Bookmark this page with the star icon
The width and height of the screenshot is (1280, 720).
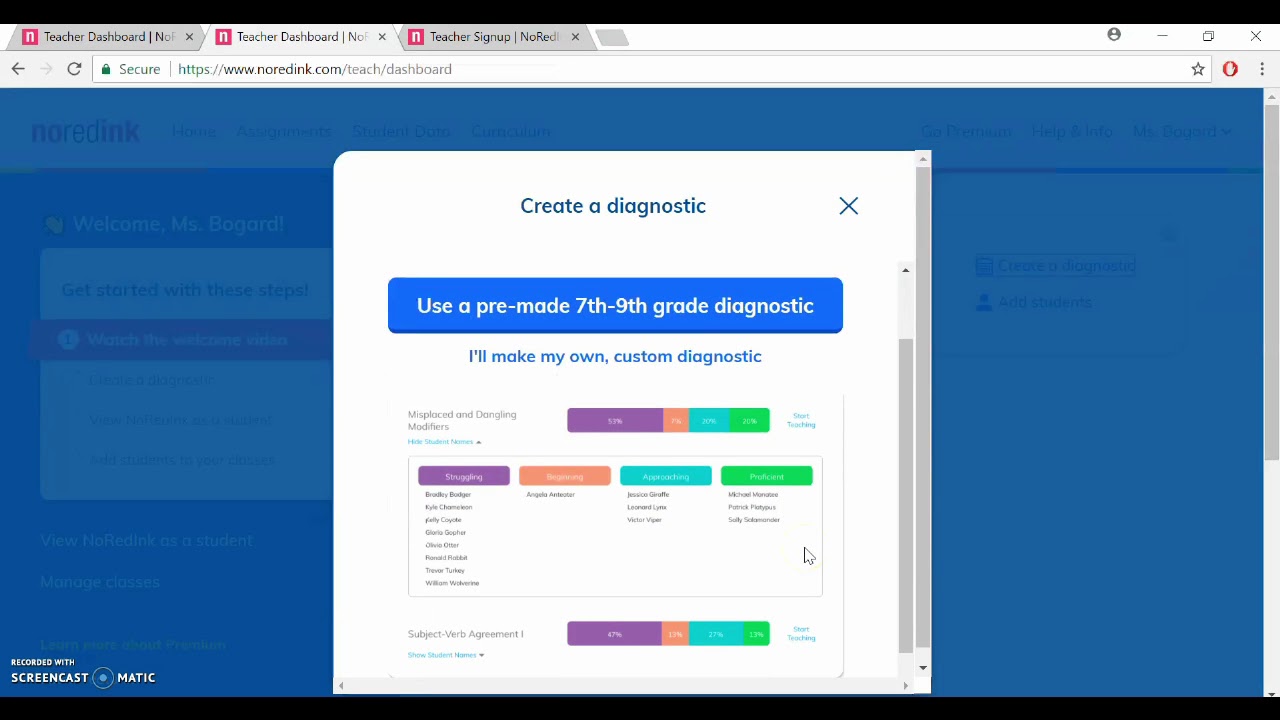point(1198,69)
